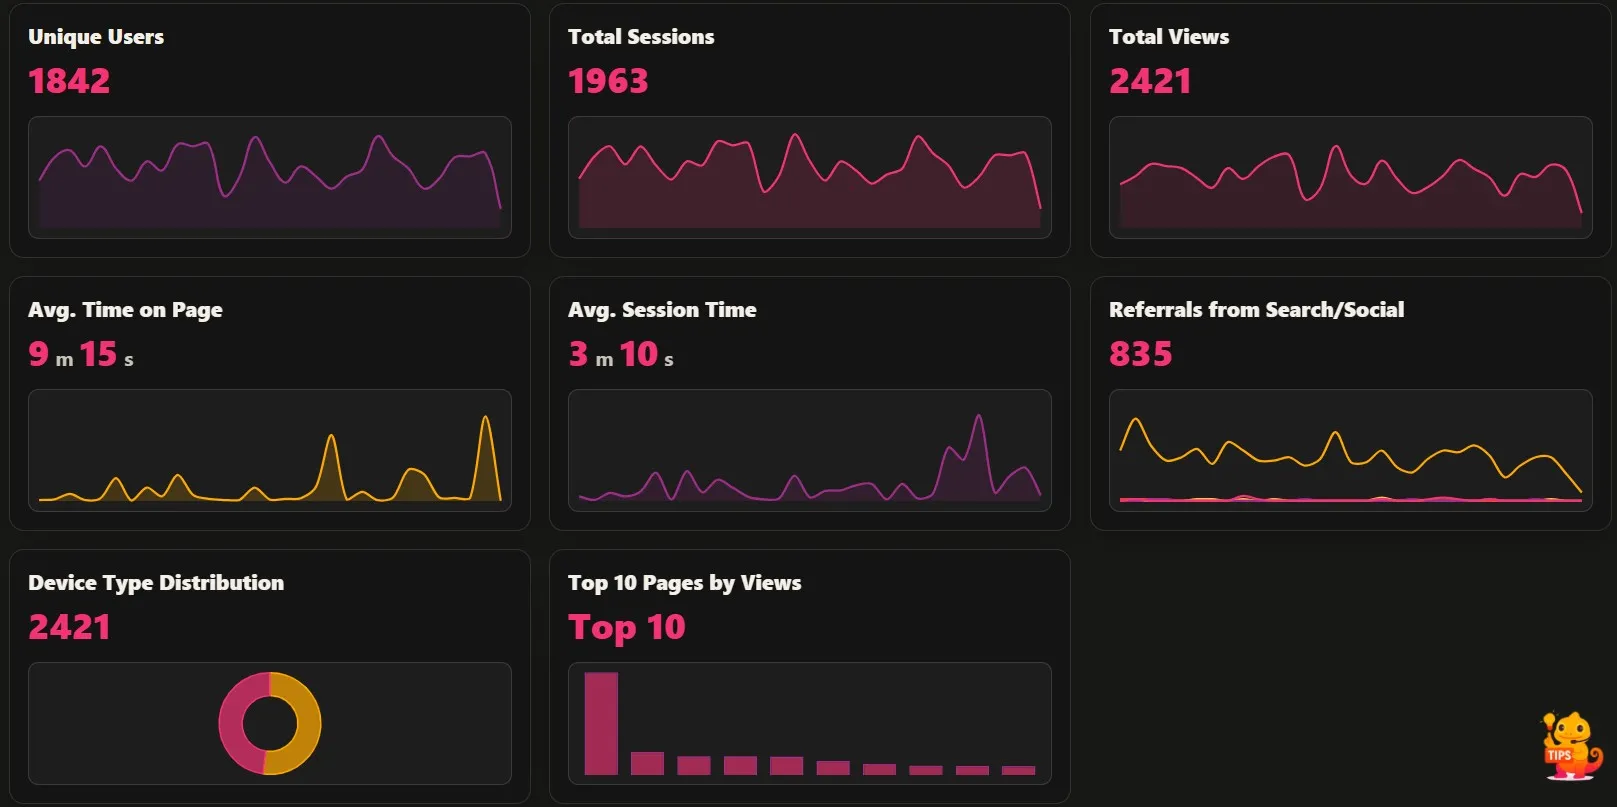Image resolution: width=1617 pixels, height=807 pixels.
Task: Click the TIPS mascot icon
Action: coord(1571,745)
